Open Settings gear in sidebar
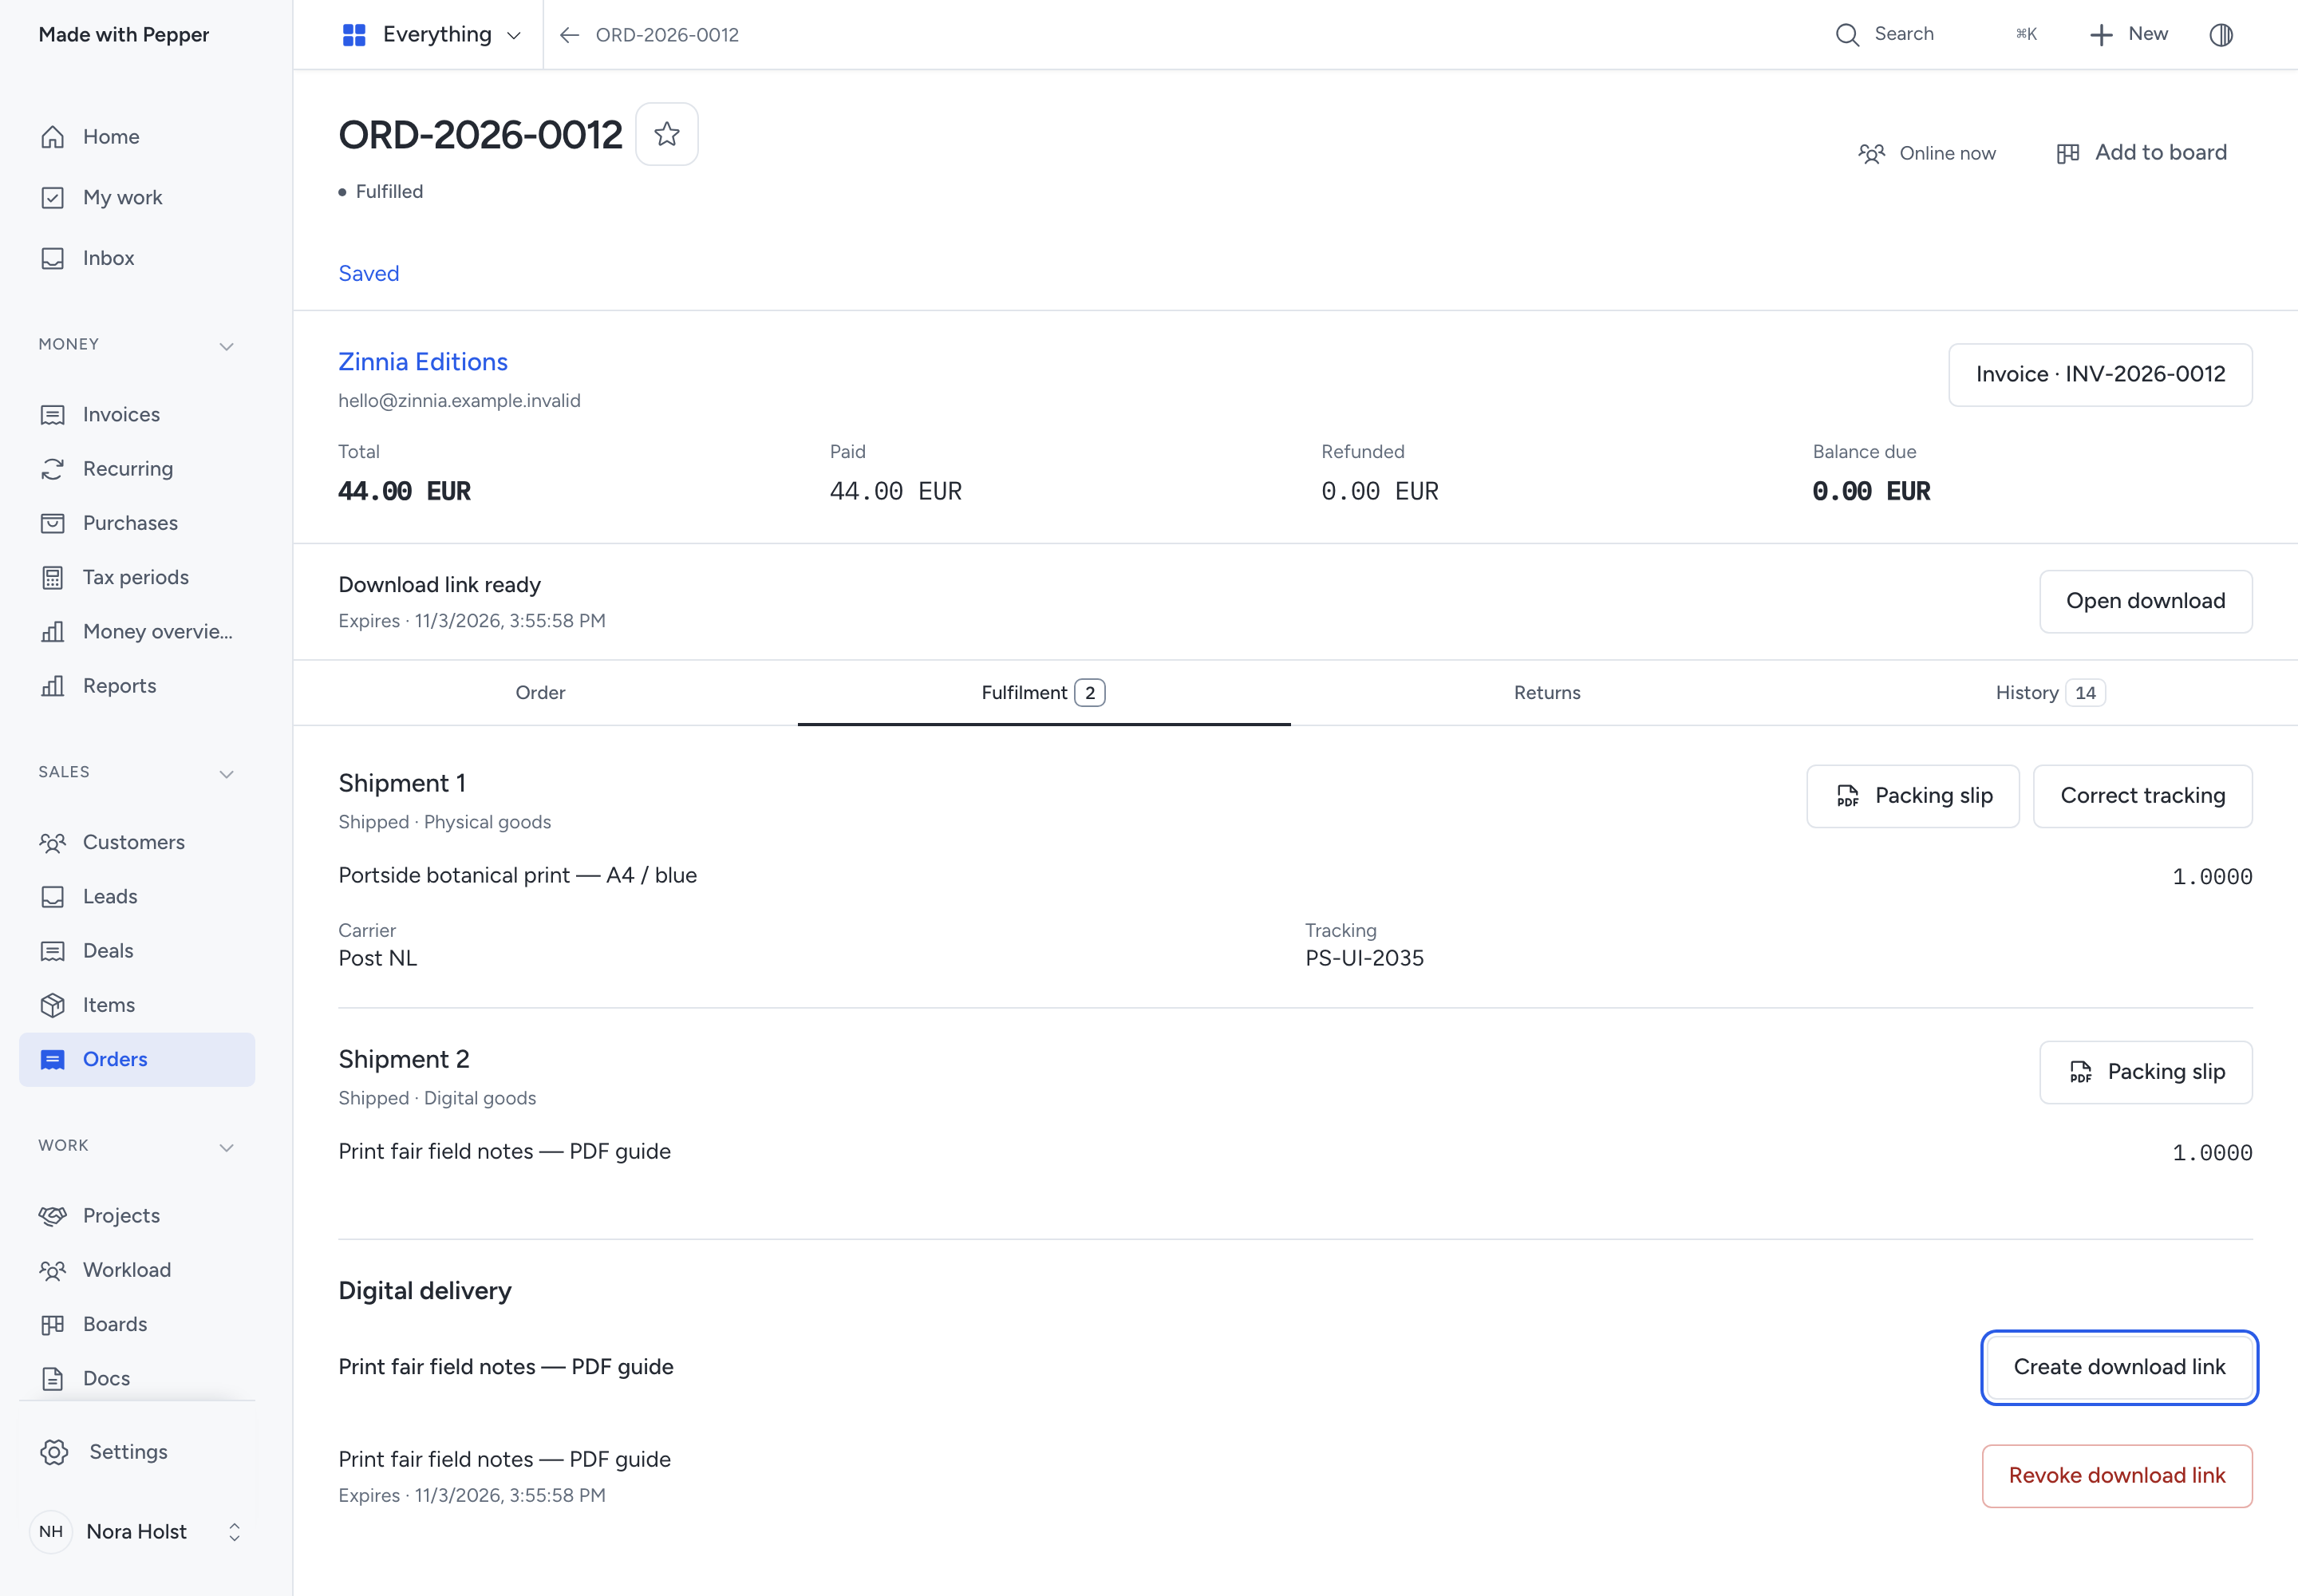The height and width of the screenshot is (1596, 2298). point(137,1452)
